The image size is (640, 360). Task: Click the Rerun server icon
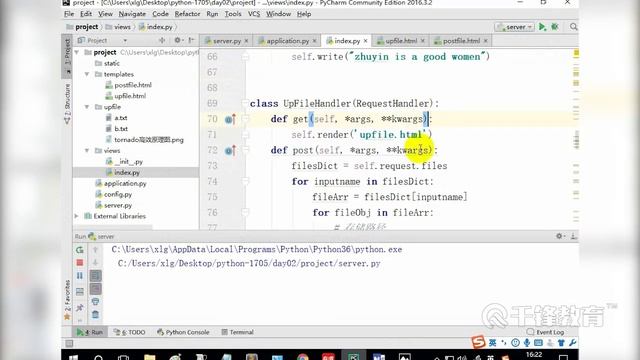click(x=80, y=249)
